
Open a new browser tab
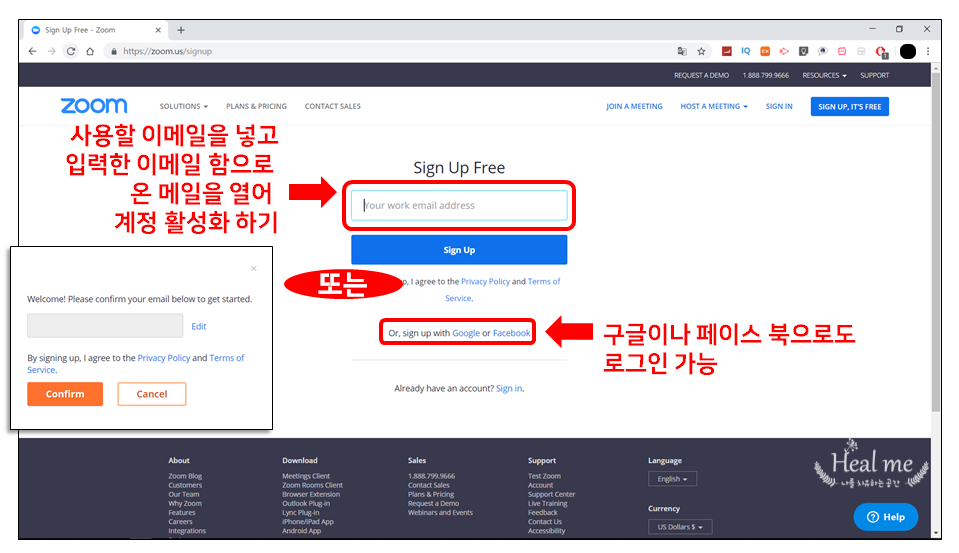[181, 30]
